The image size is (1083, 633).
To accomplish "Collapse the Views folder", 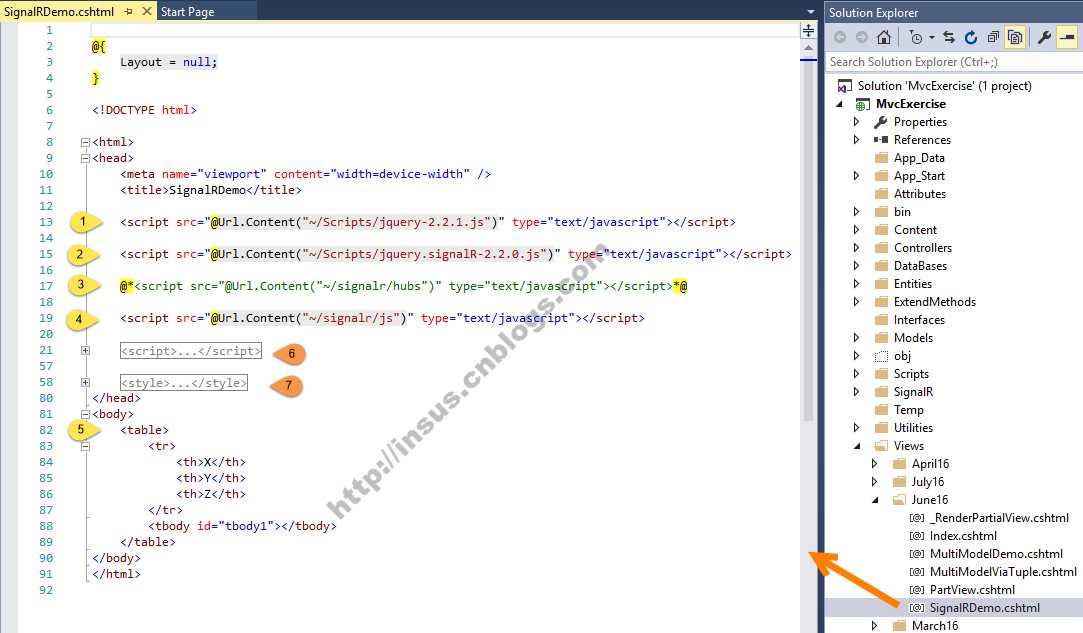I will [x=856, y=446].
